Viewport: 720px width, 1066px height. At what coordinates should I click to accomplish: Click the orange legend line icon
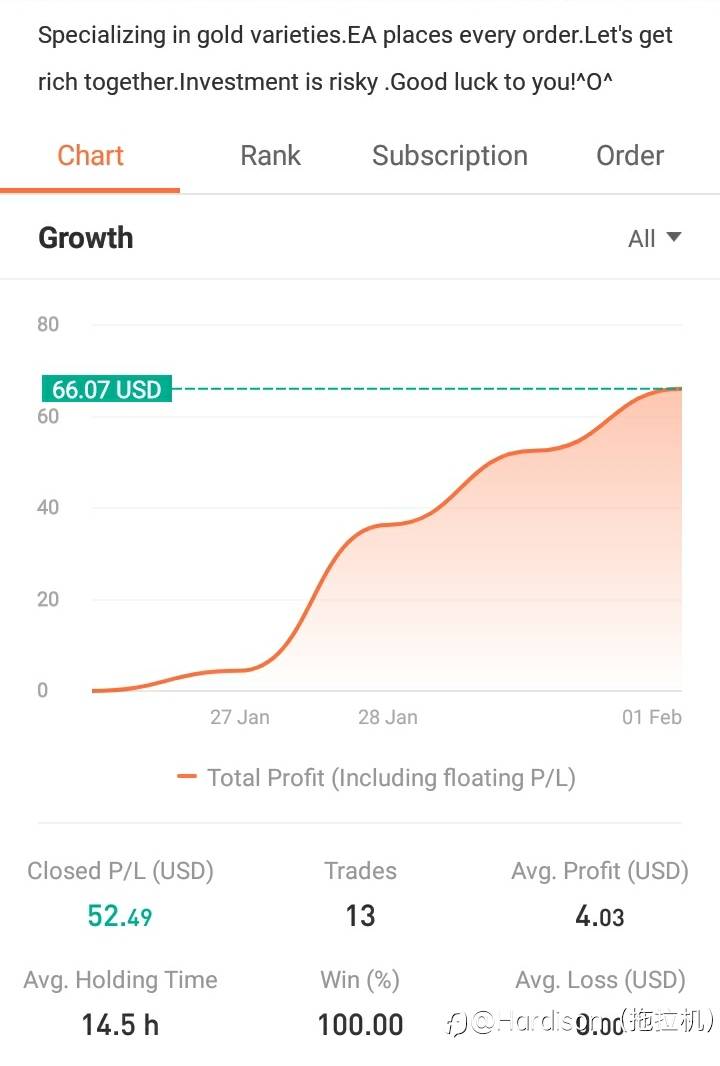tap(186, 776)
